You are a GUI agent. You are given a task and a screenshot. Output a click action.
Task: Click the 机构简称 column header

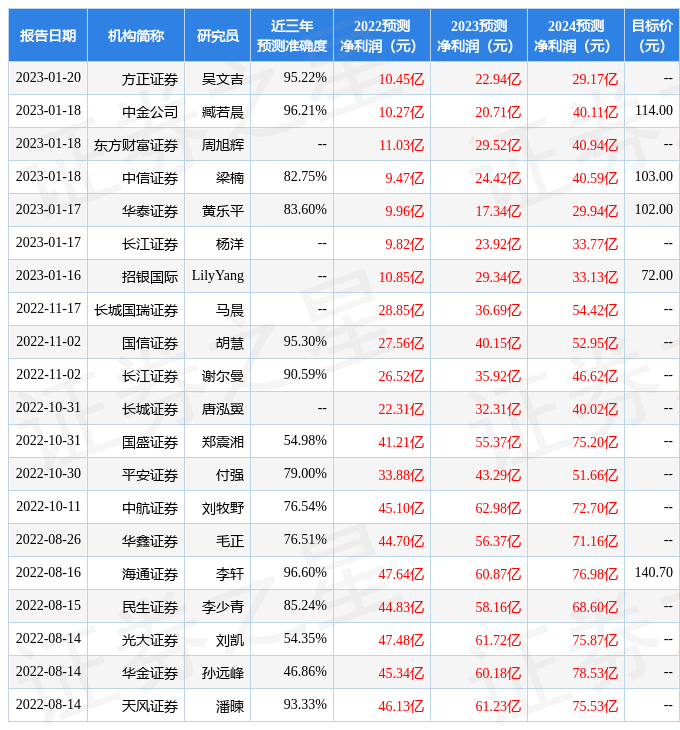(x=136, y=36)
